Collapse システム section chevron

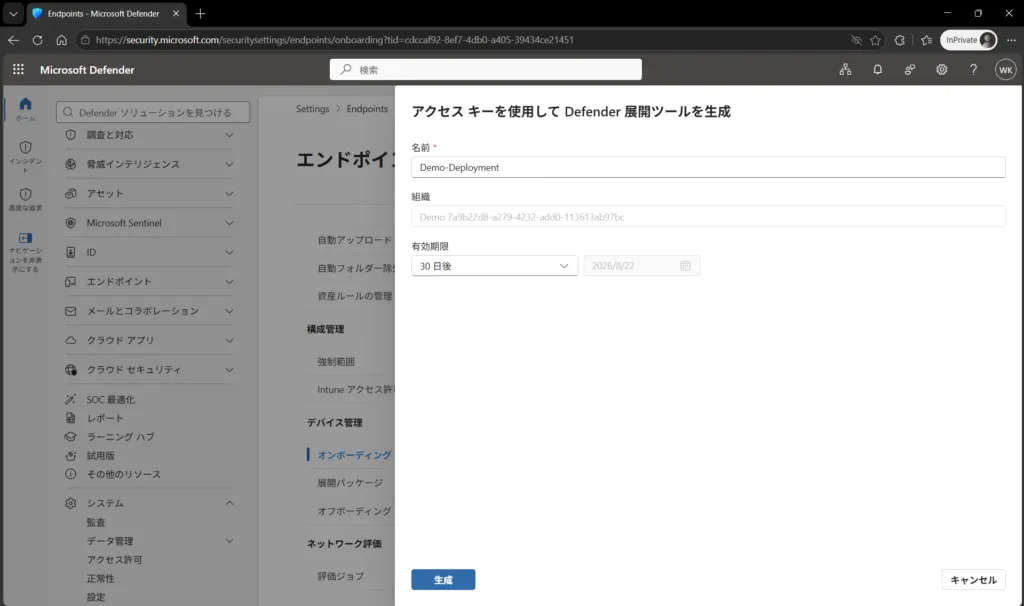(229, 503)
